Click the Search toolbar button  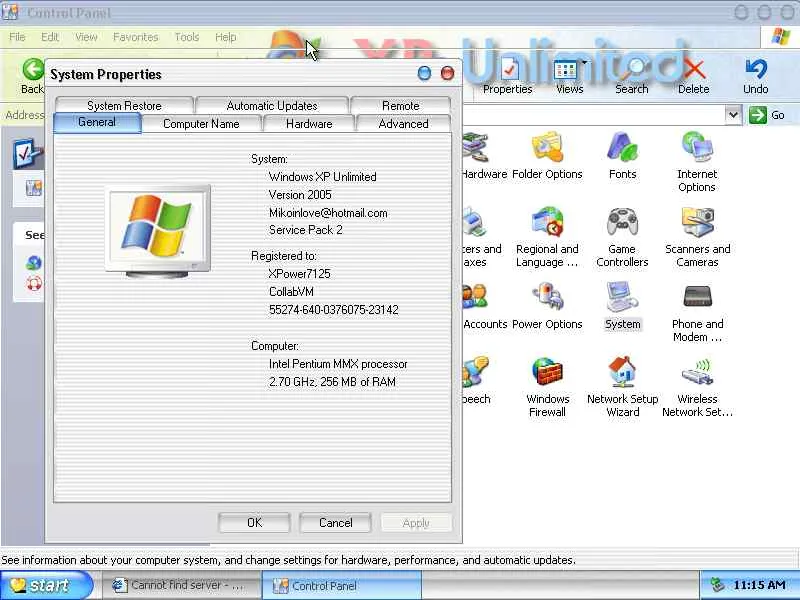click(632, 77)
